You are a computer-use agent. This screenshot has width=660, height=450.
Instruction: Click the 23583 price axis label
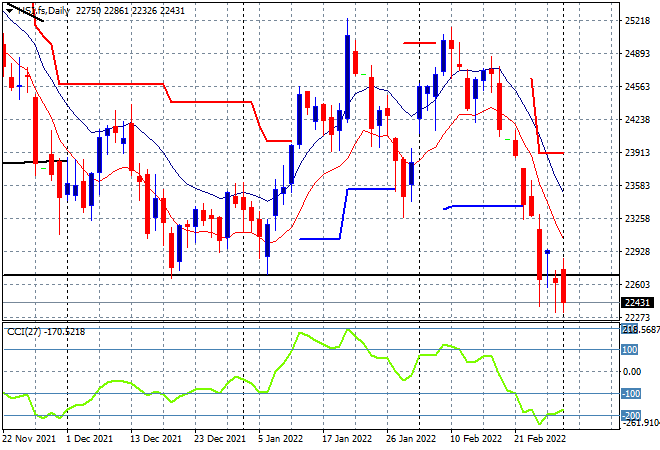pyautogui.click(x=637, y=186)
